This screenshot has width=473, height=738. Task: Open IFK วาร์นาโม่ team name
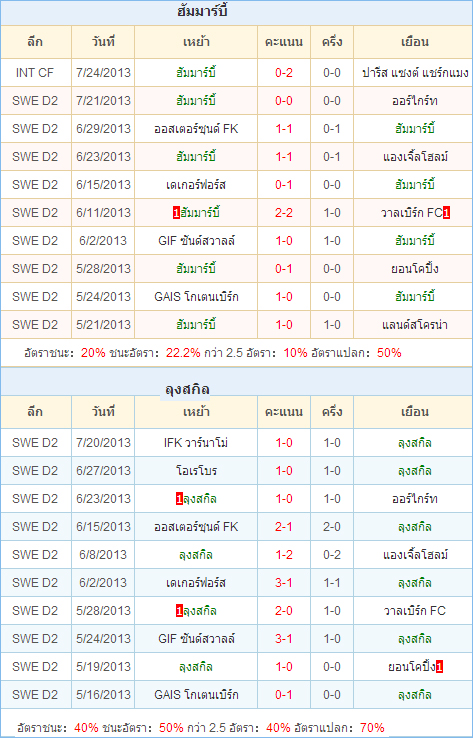(x=196, y=443)
